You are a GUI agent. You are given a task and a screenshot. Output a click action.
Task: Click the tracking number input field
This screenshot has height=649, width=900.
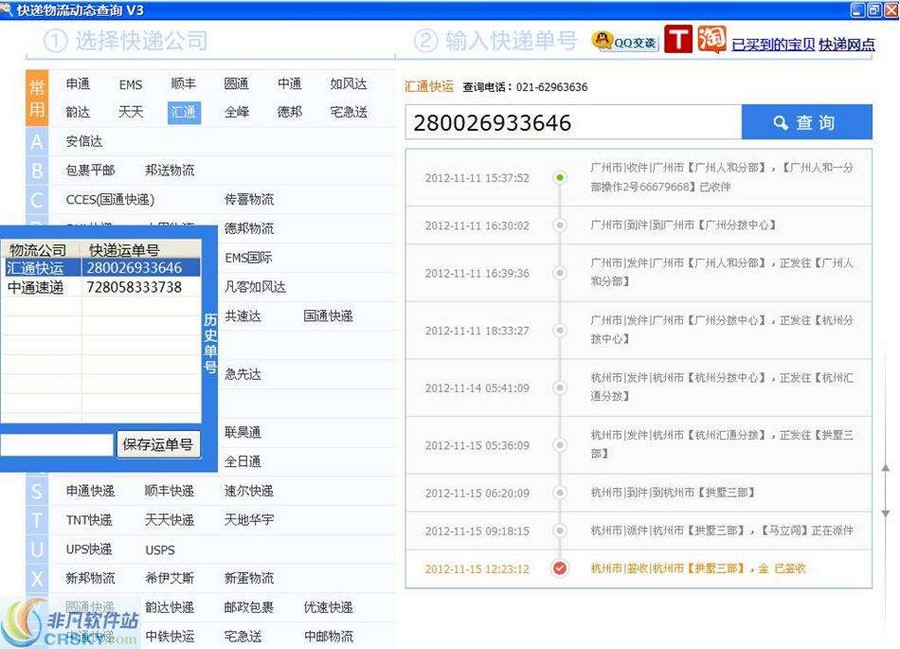pos(573,122)
